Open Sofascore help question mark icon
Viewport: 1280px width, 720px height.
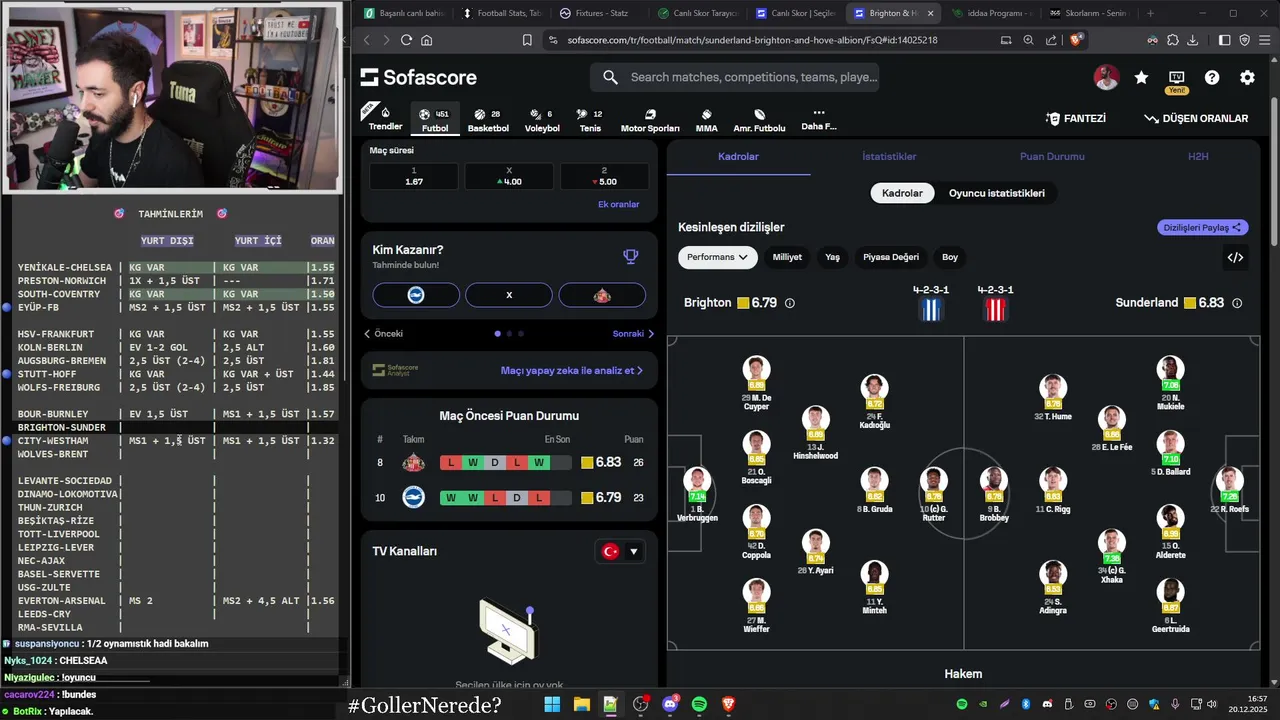point(1212,78)
